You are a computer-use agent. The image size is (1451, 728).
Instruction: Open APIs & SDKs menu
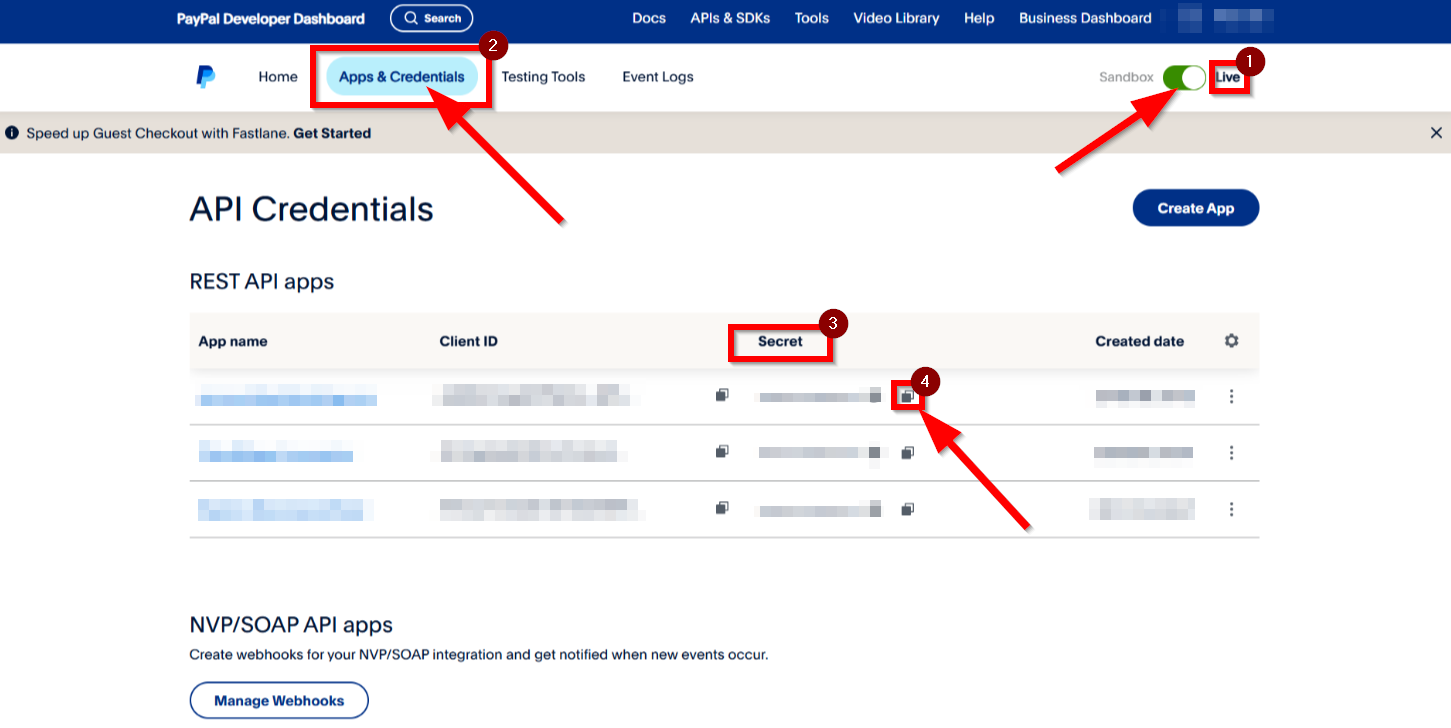pos(730,18)
